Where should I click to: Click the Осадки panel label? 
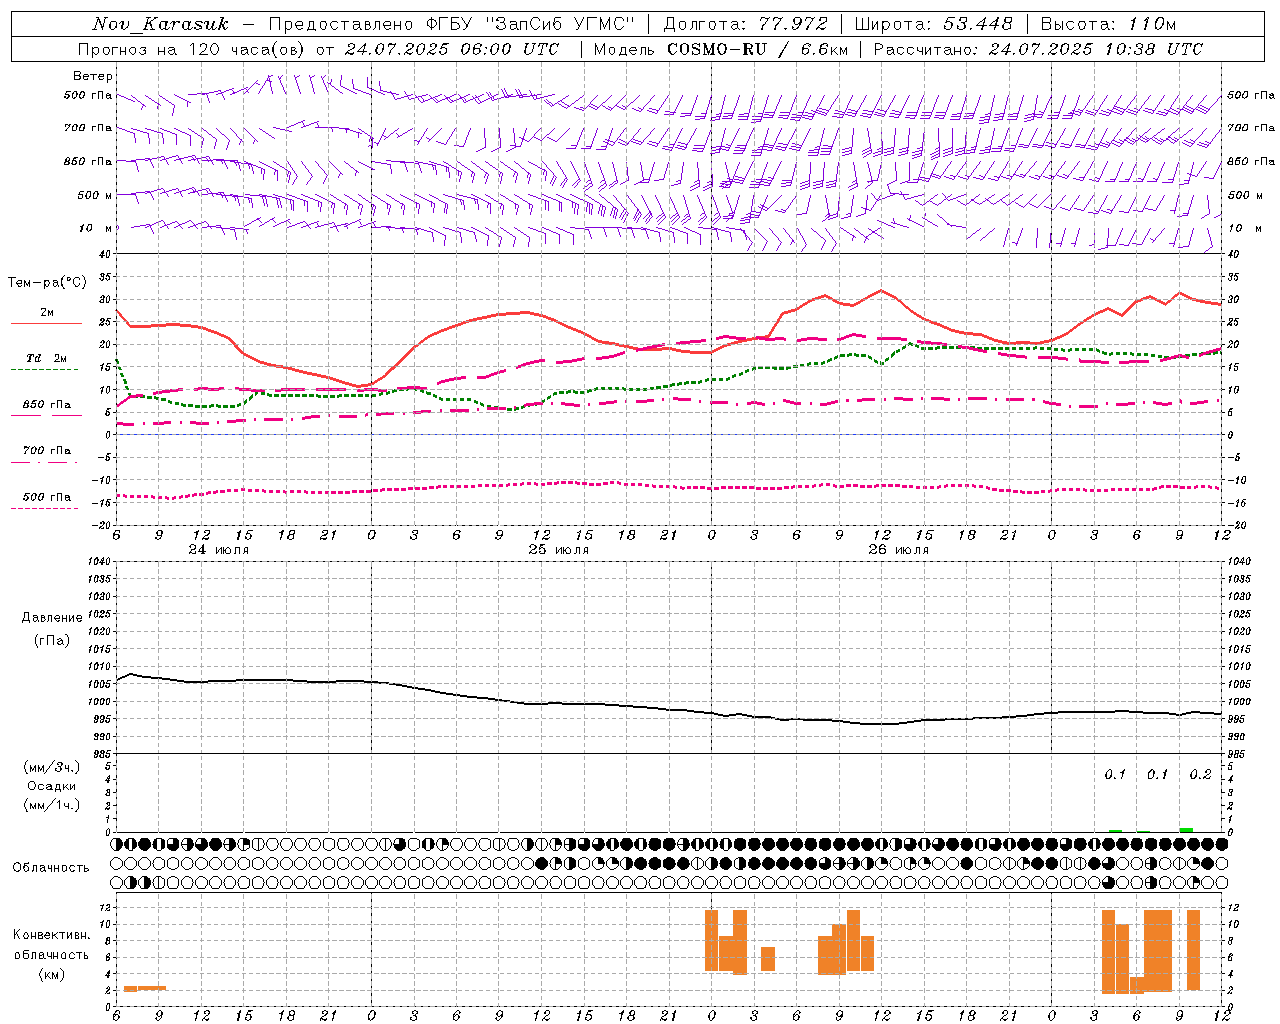point(52,787)
